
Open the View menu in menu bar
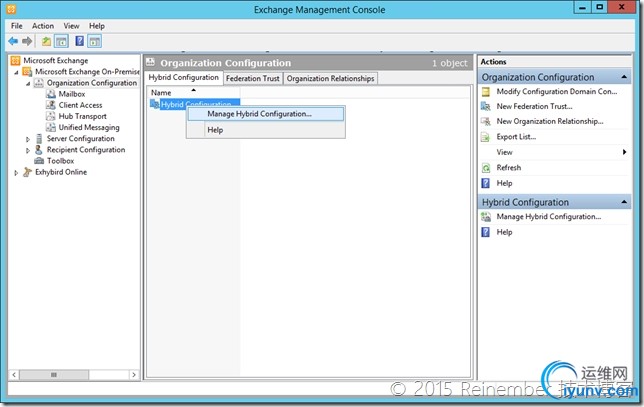[71, 26]
